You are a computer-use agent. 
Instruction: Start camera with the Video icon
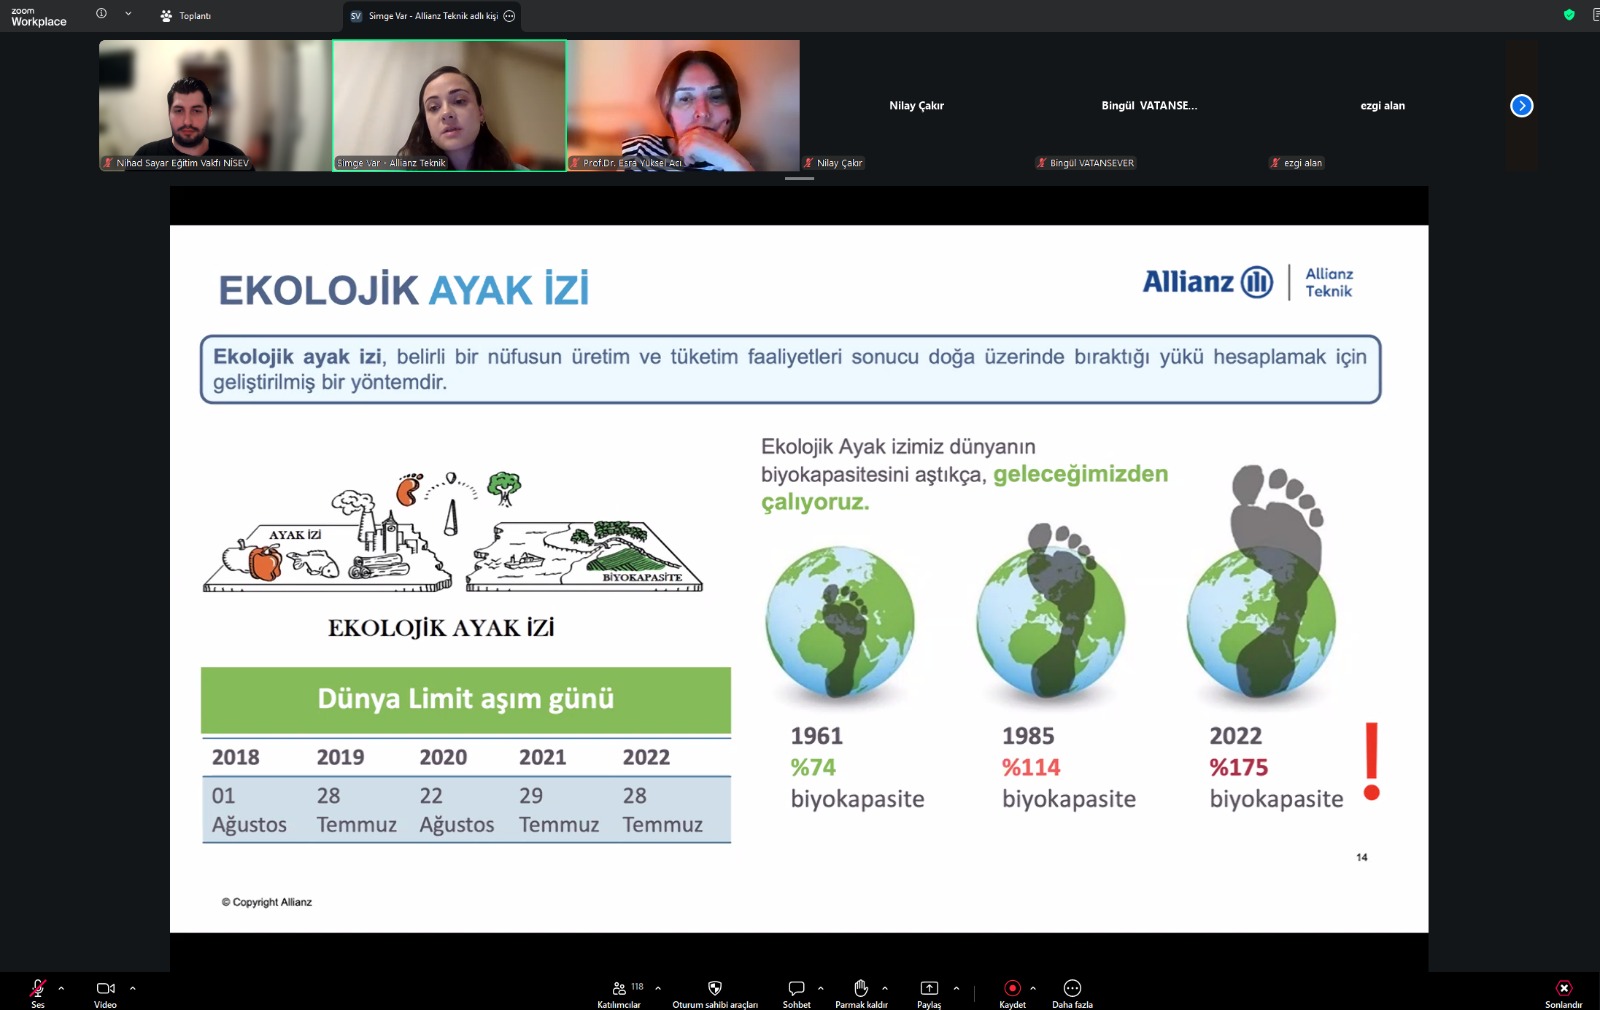(x=105, y=988)
